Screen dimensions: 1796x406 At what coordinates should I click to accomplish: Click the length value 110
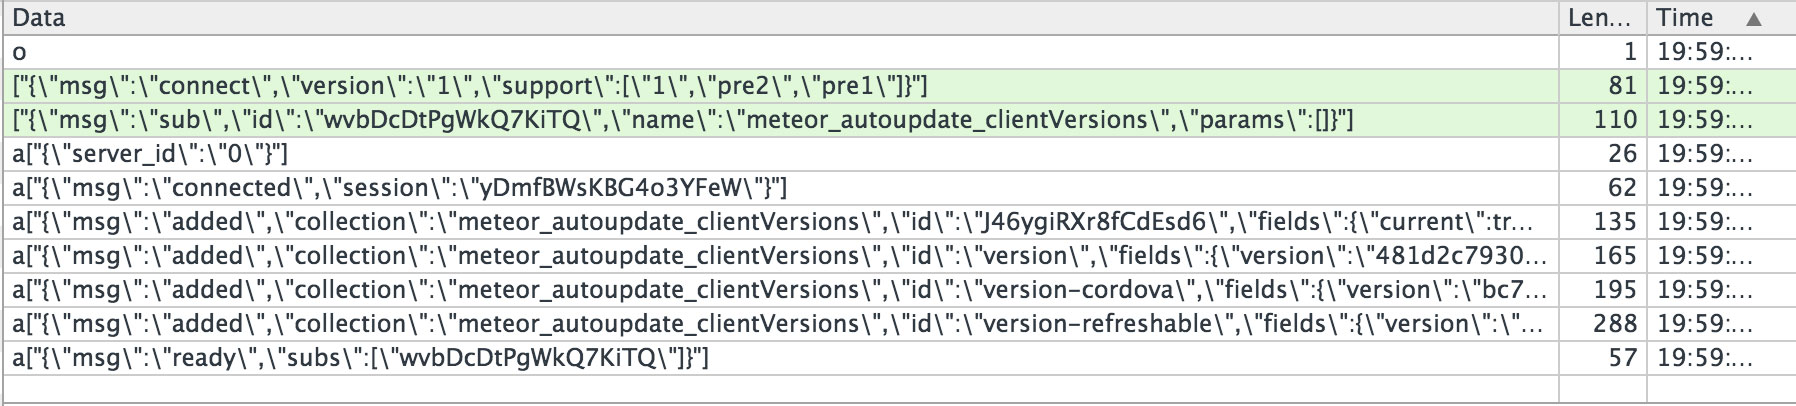click(x=1615, y=120)
